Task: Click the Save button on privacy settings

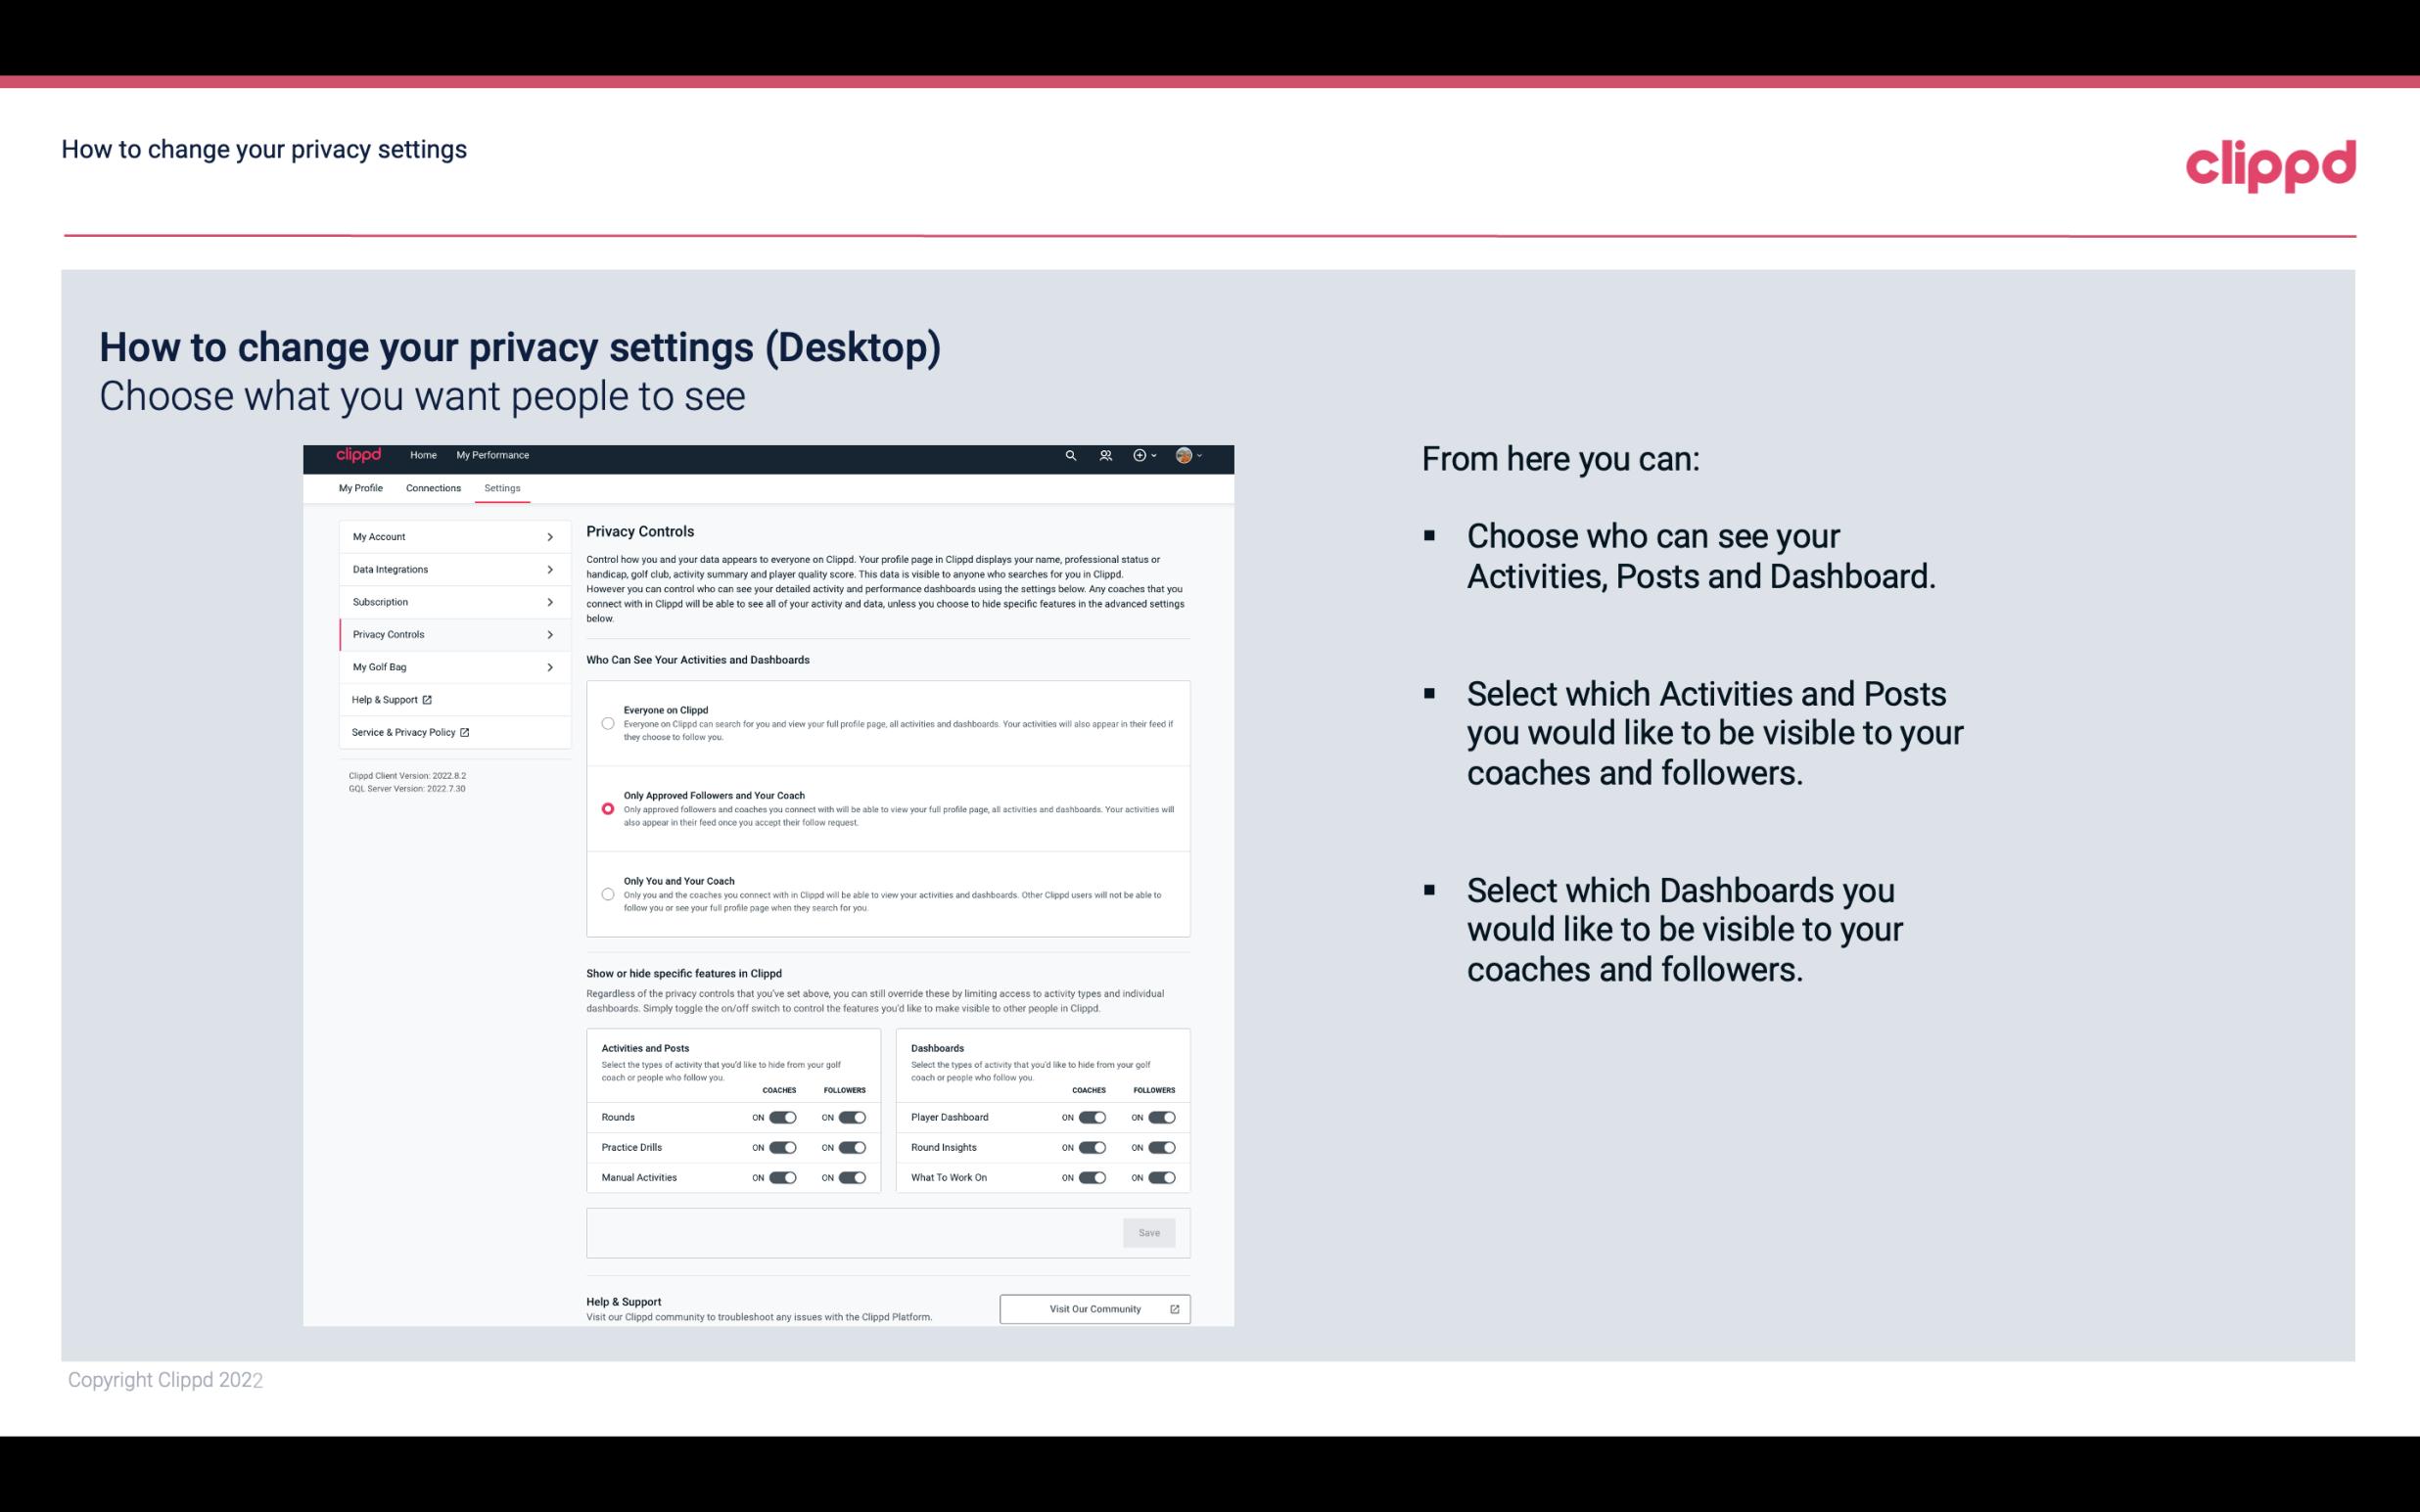Action: [x=1148, y=1231]
